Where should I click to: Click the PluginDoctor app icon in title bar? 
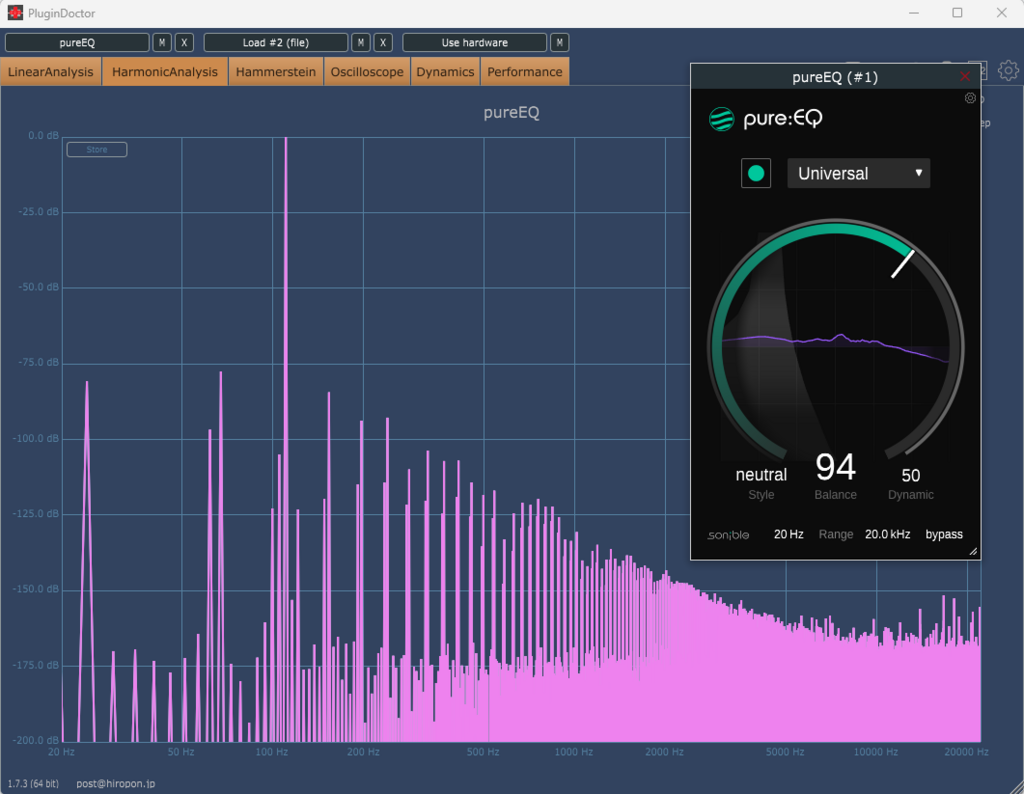click(14, 12)
